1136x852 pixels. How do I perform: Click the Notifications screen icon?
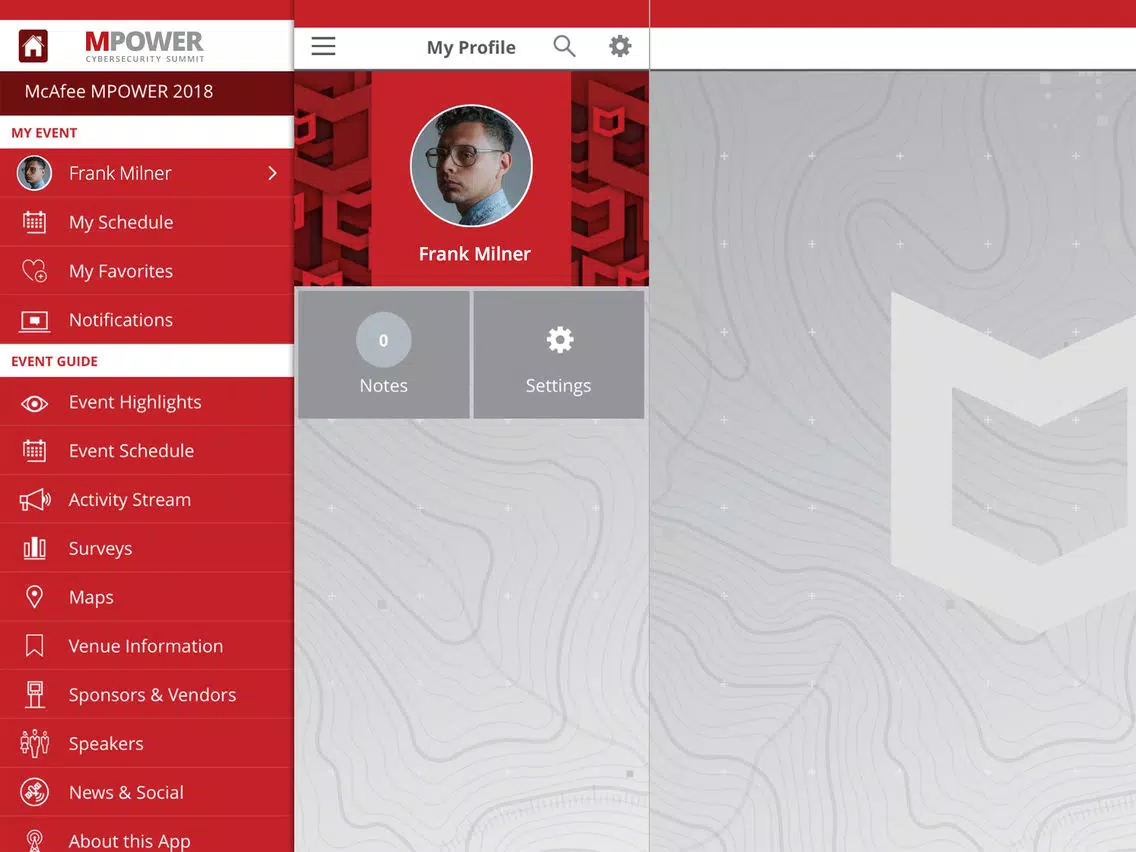point(34,320)
